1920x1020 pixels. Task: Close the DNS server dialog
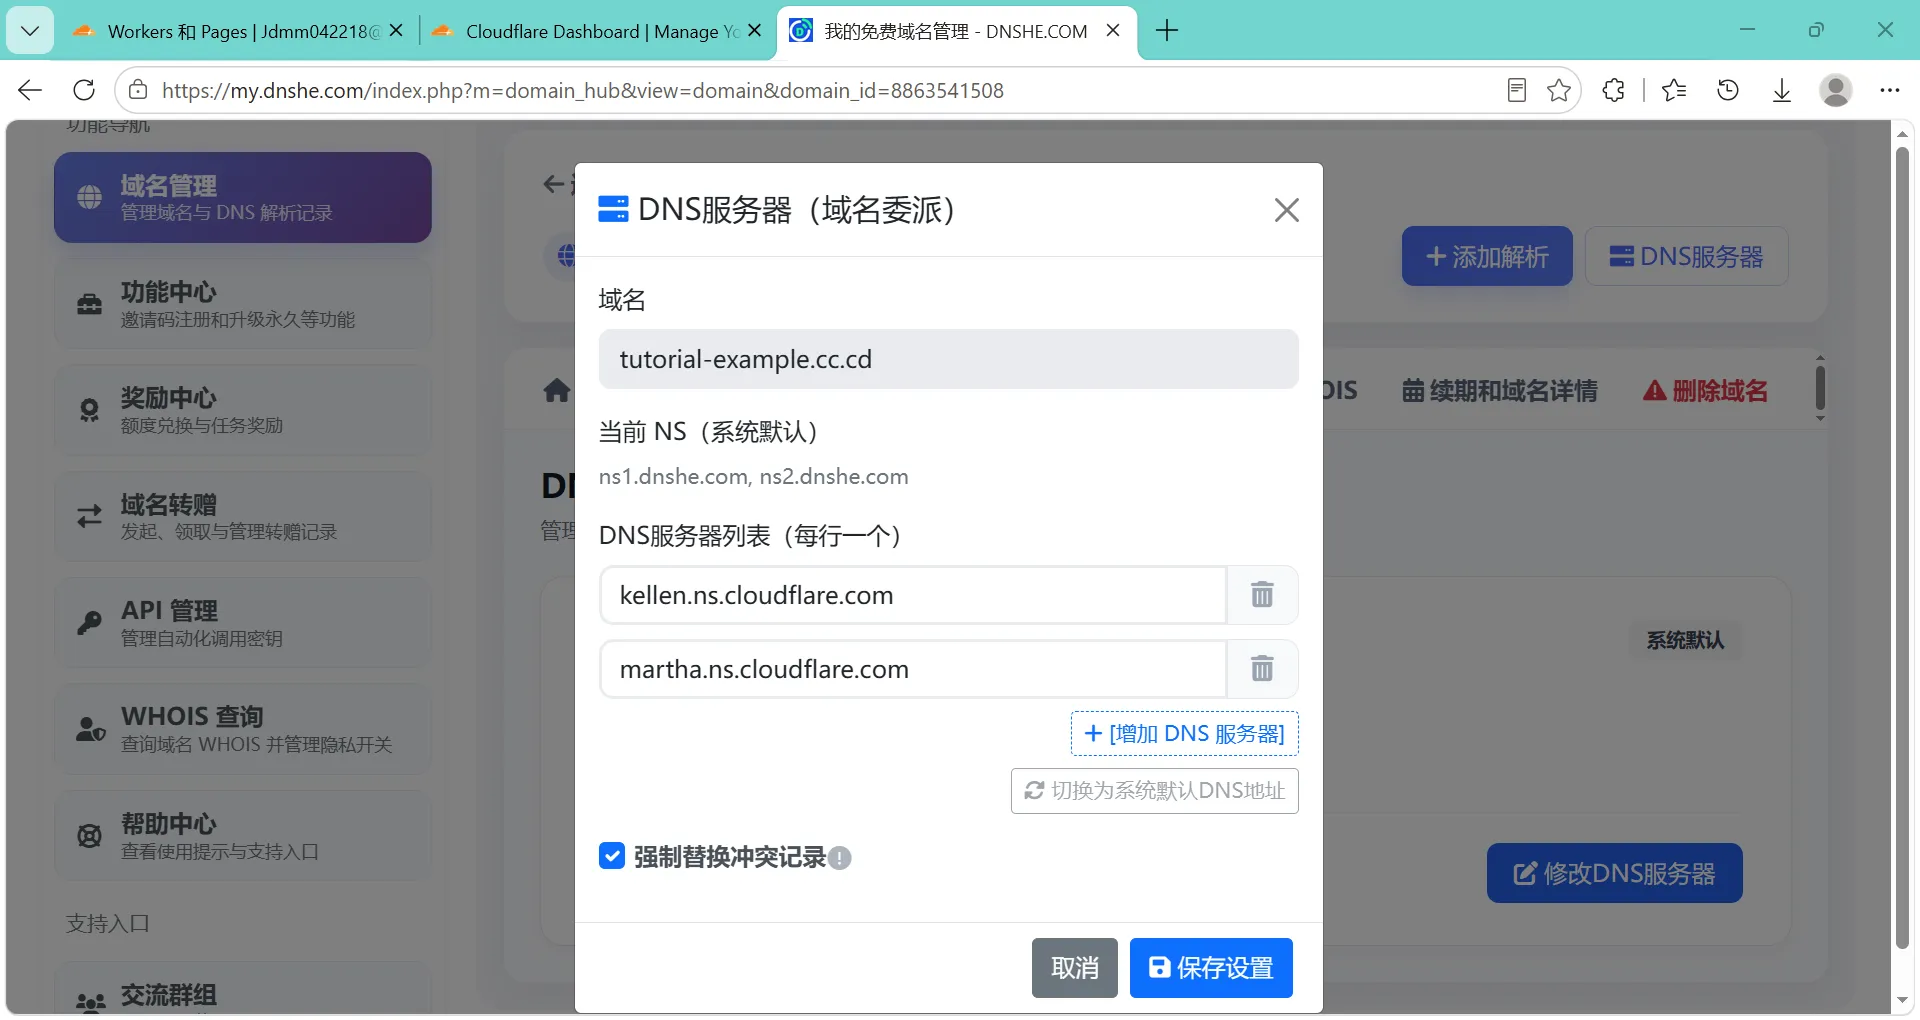[1286, 210]
